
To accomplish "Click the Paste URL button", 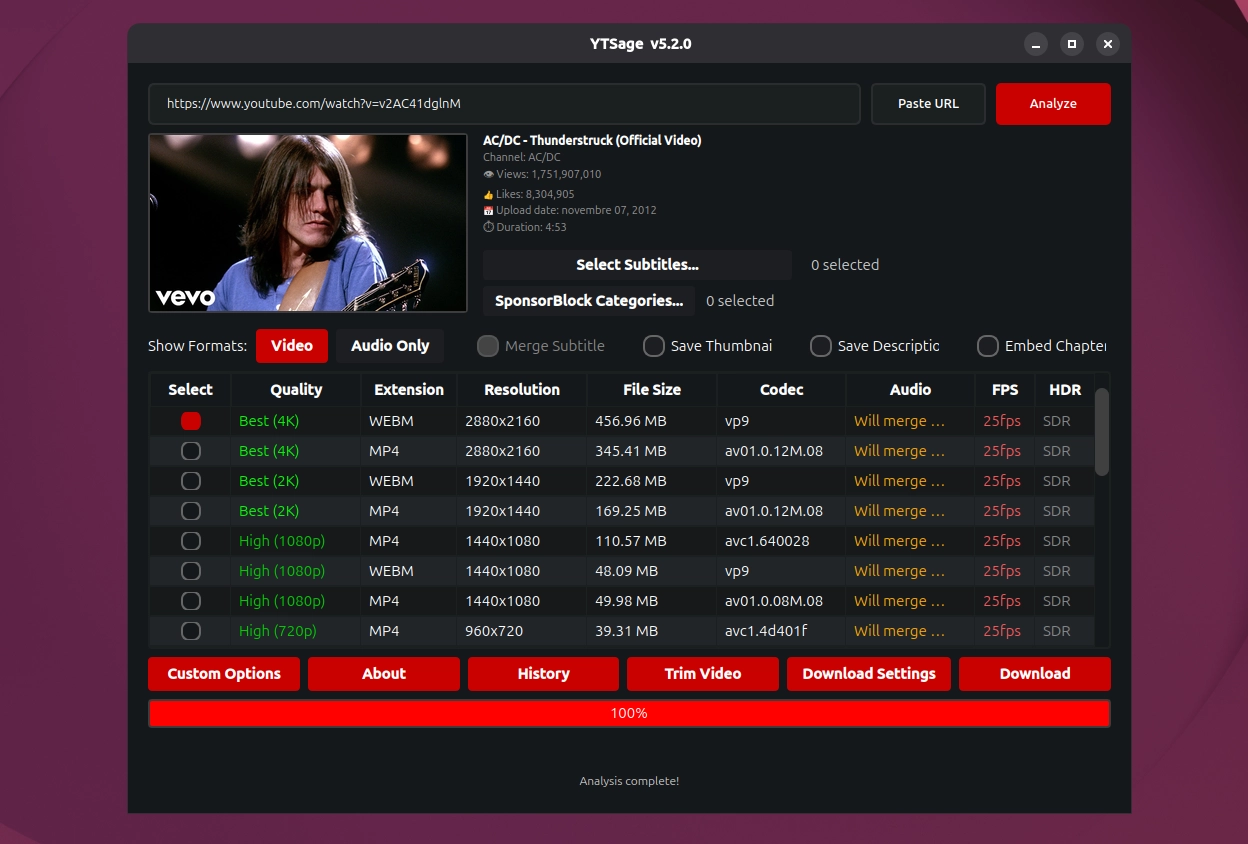I will (x=928, y=104).
